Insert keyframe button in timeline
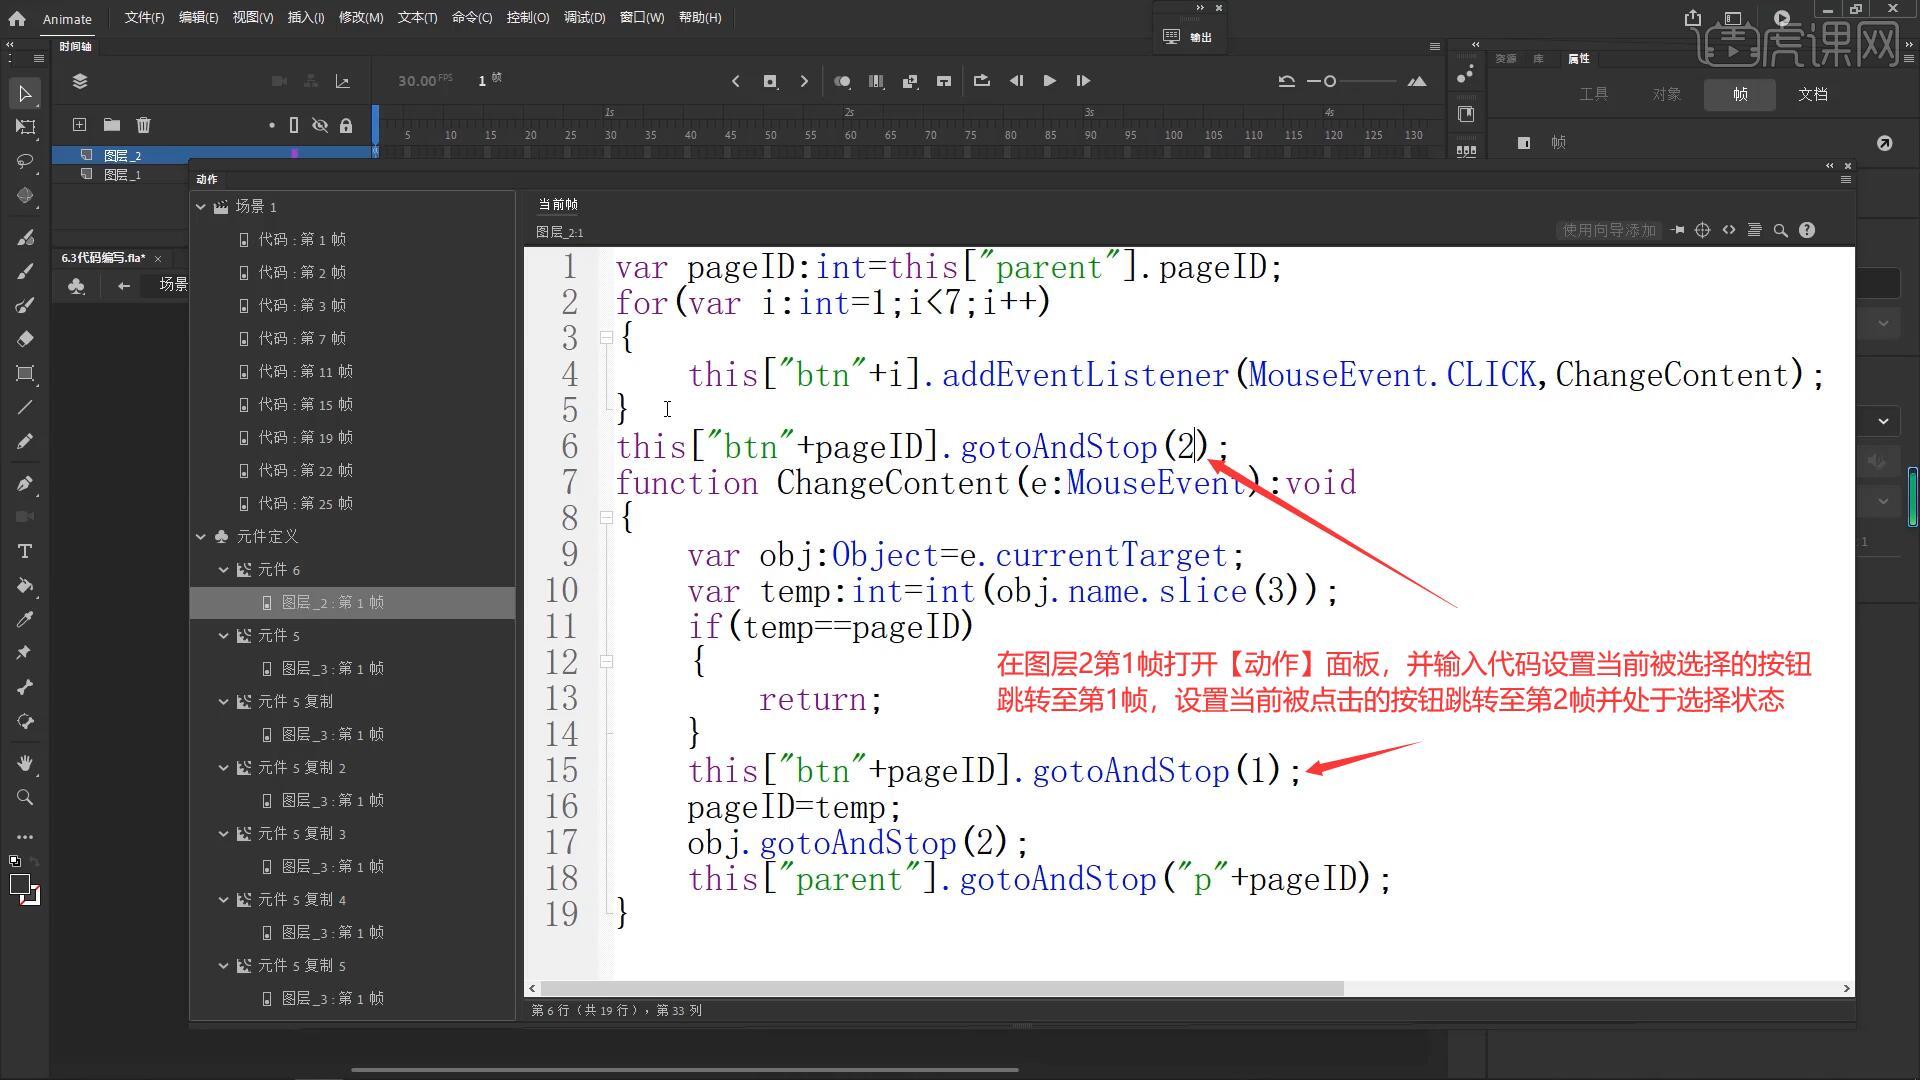Viewport: 1920px width, 1080px height. point(770,81)
